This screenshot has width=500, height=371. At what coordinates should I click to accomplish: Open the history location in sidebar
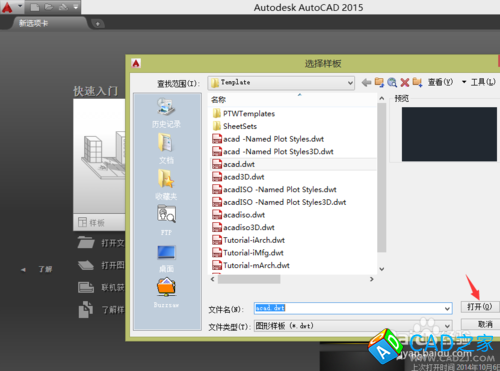tap(166, 113)
